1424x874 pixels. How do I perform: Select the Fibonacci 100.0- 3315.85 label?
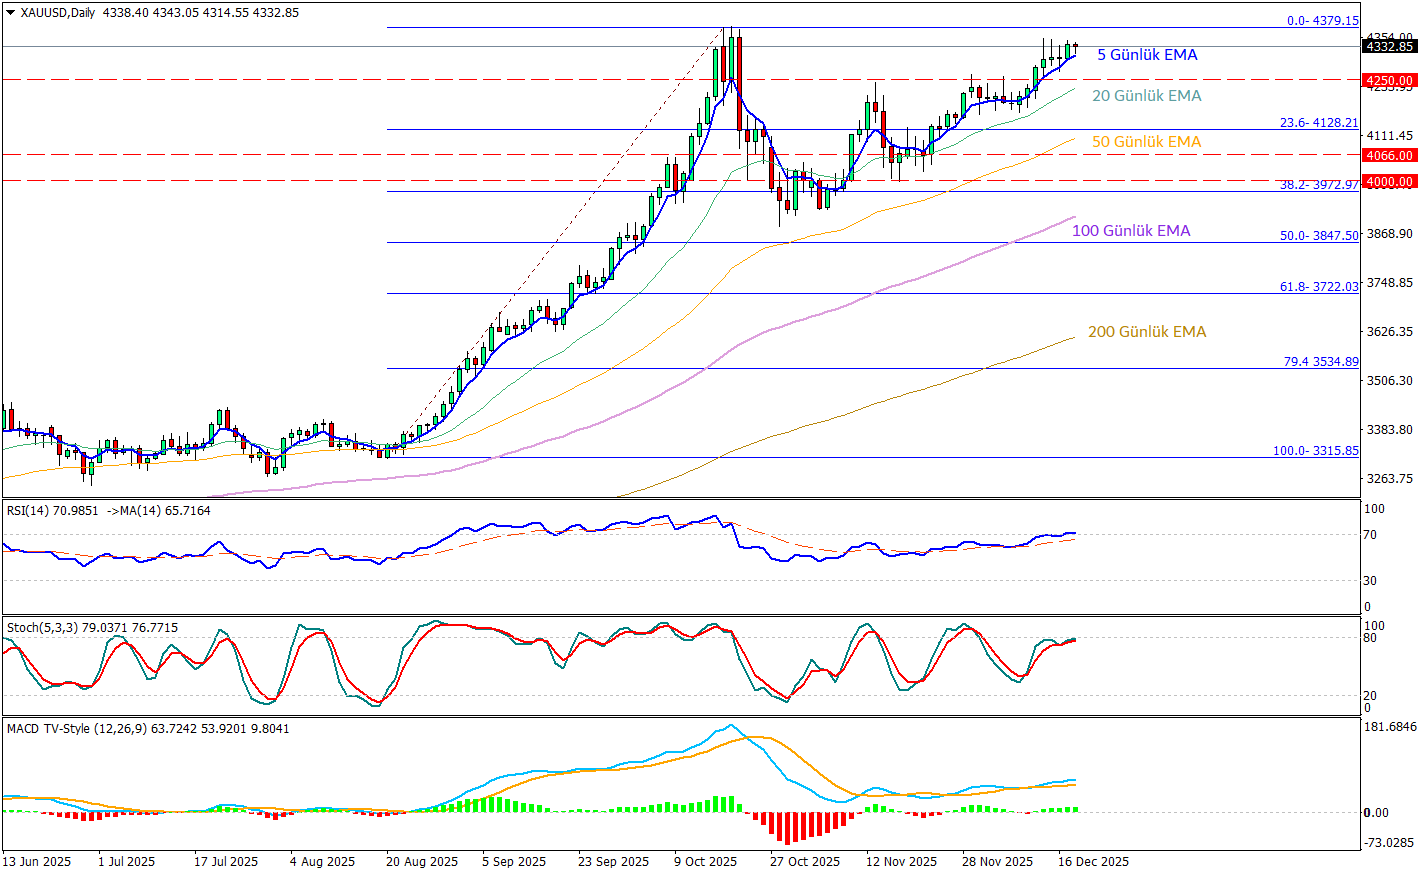coord(1315,451)
